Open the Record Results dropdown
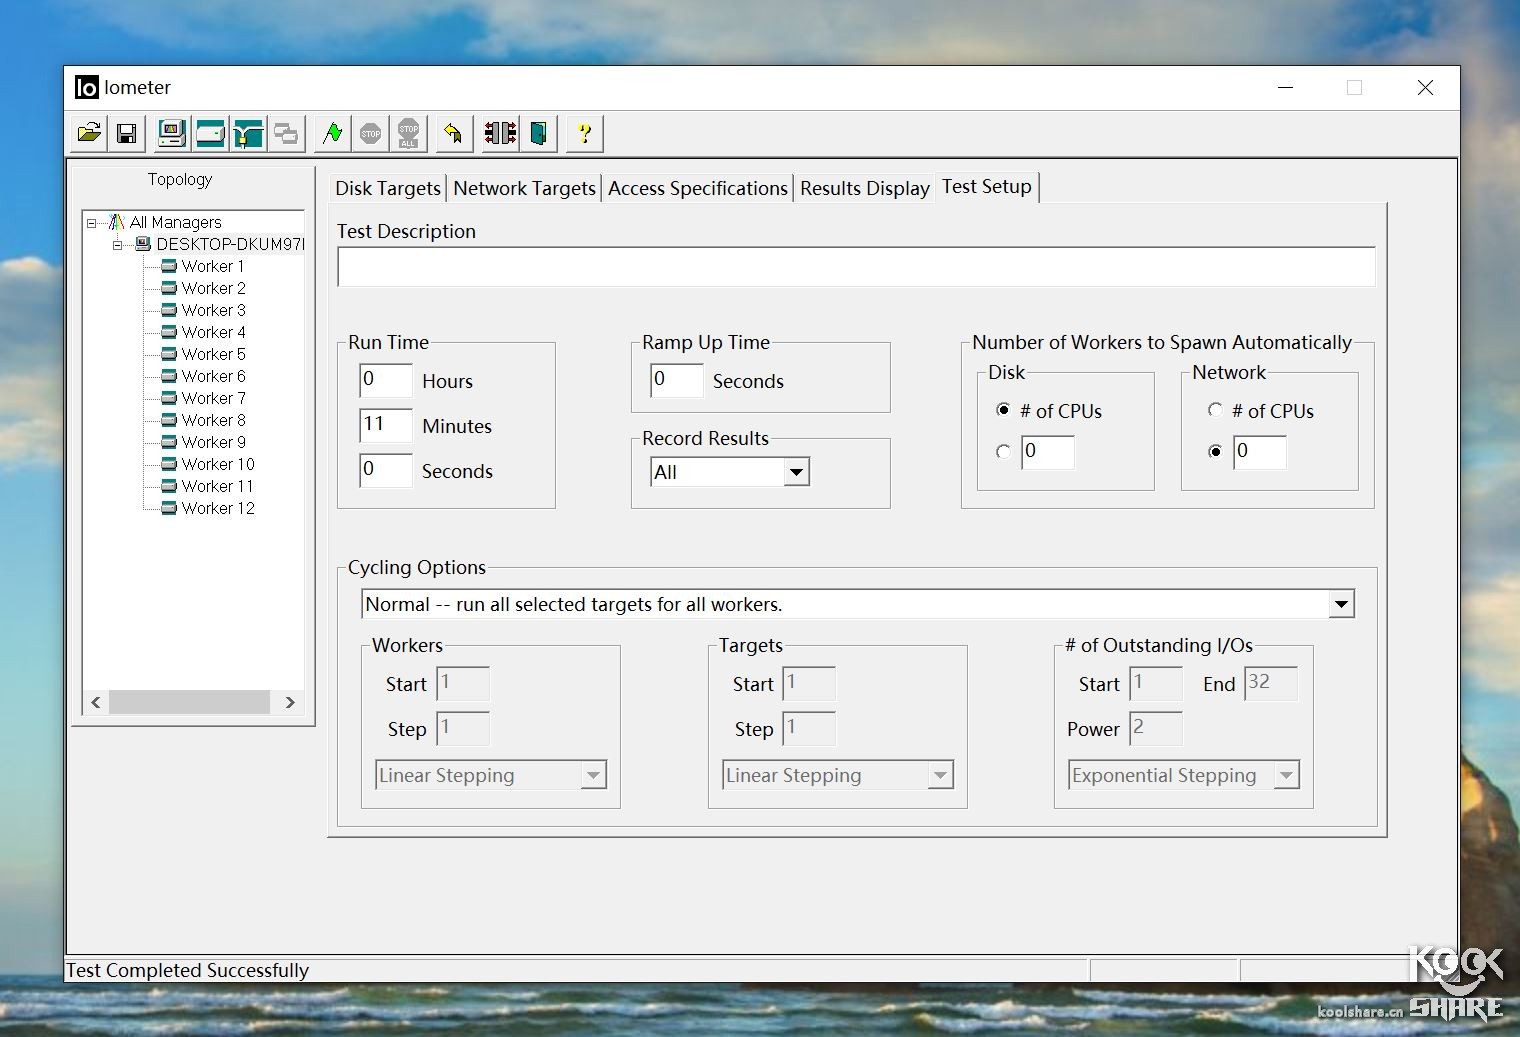The width and height of the screenshot is (1520, 1037). (796, 472)
